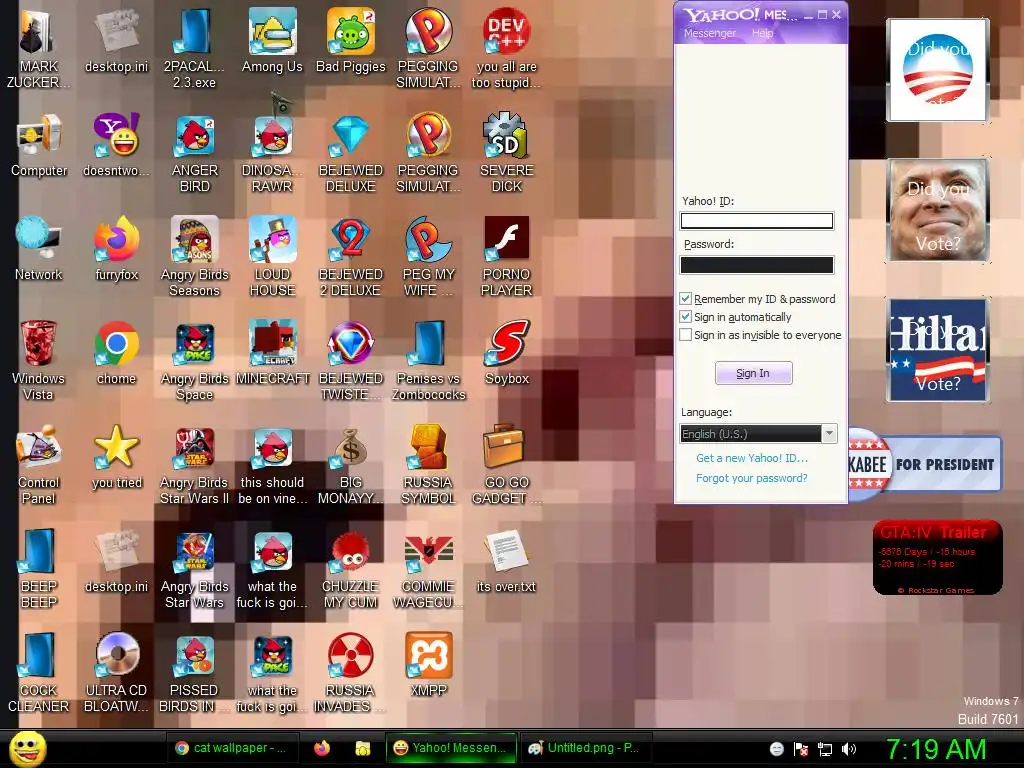Select the 'you tried' star icon
This screenshot has height=768, width=1024.
click(x=117, y=457)
